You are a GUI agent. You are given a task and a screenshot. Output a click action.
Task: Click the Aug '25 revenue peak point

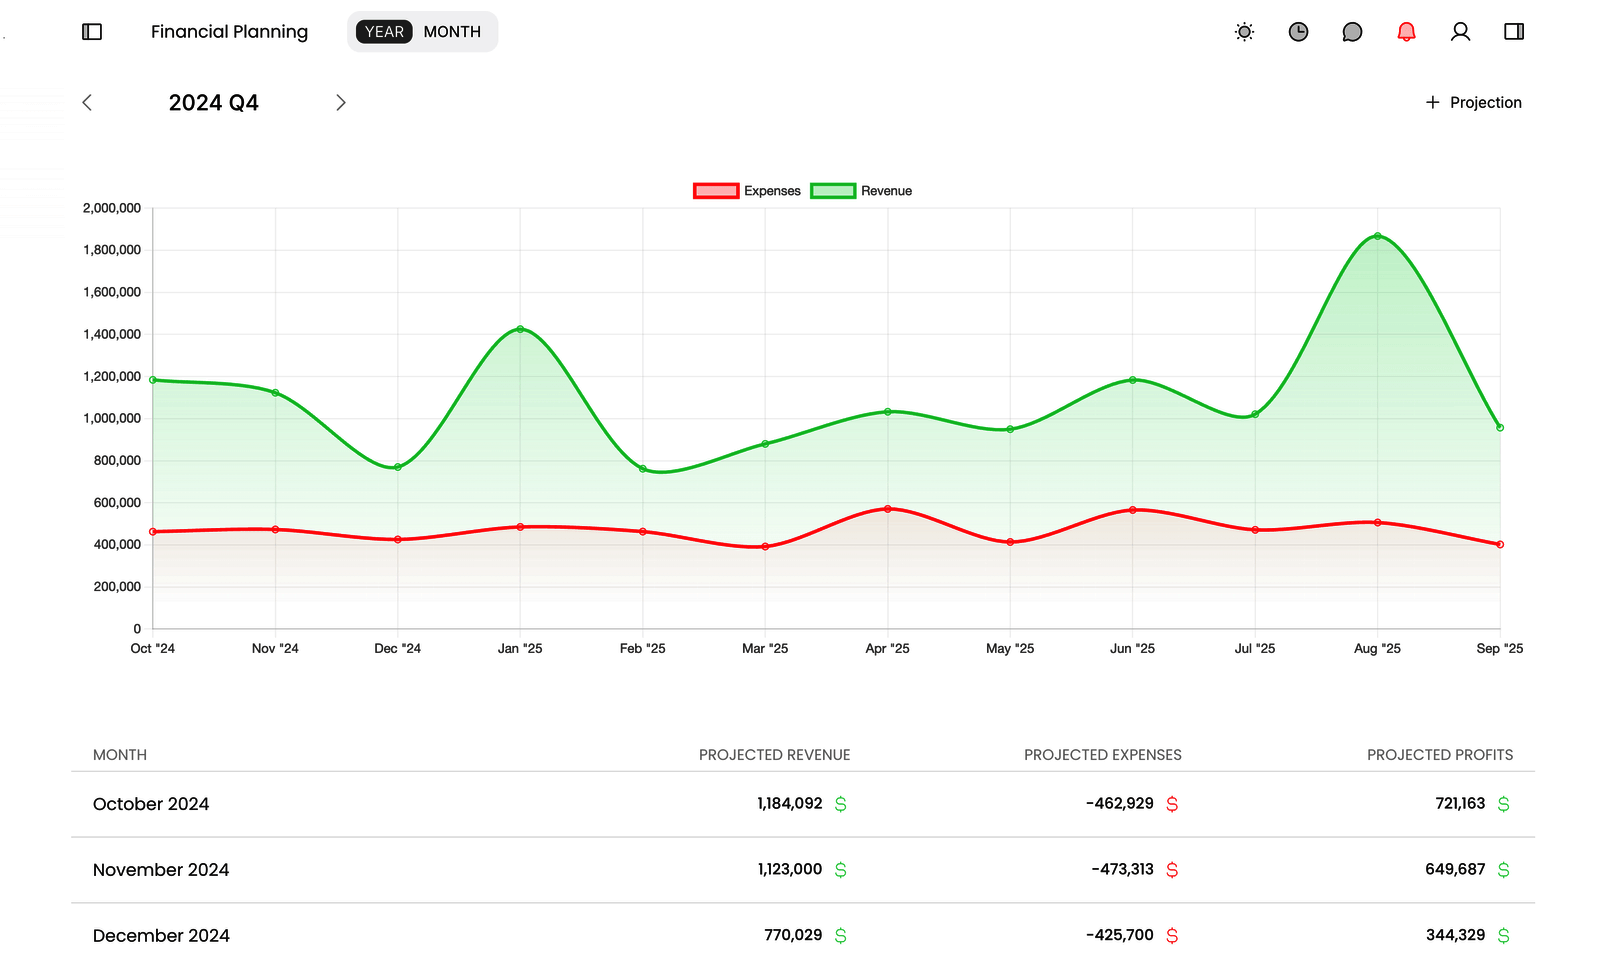1377,236
